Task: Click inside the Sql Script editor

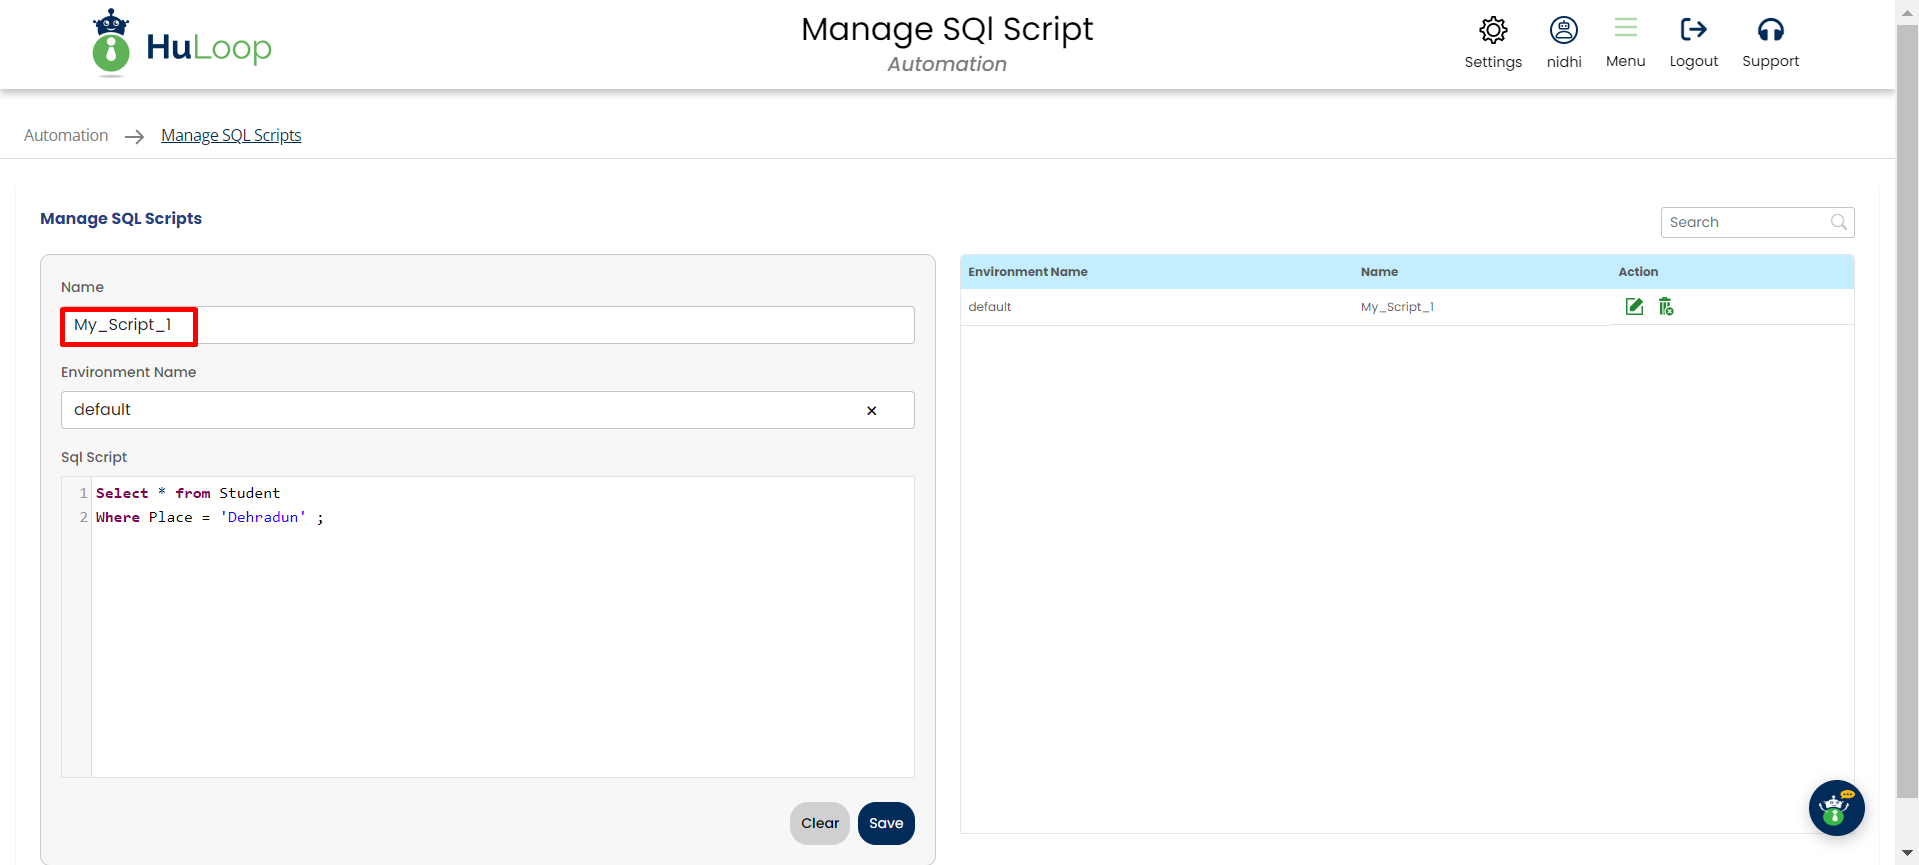Action: pos(500,640)
